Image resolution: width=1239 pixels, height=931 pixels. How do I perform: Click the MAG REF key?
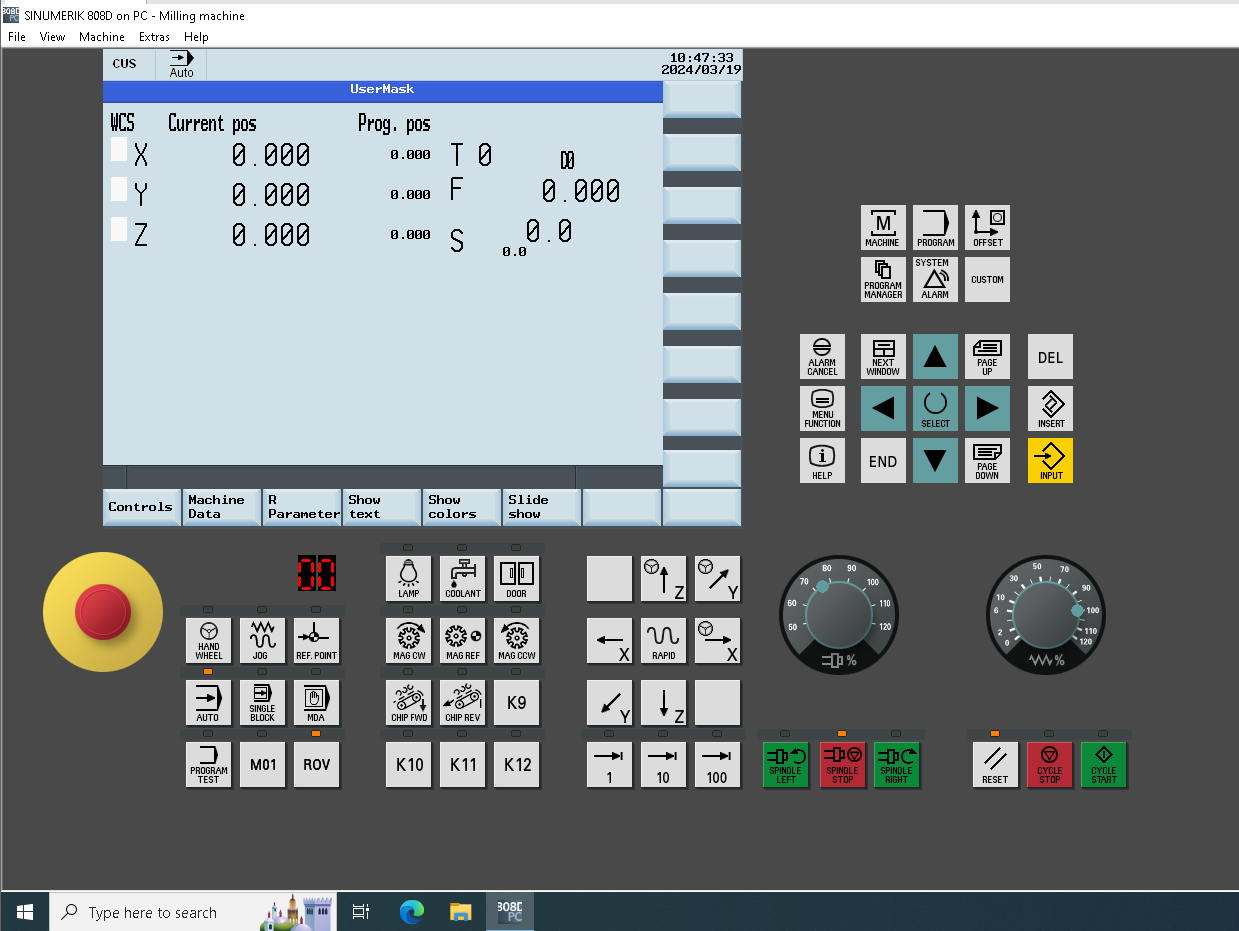[462, 641]
